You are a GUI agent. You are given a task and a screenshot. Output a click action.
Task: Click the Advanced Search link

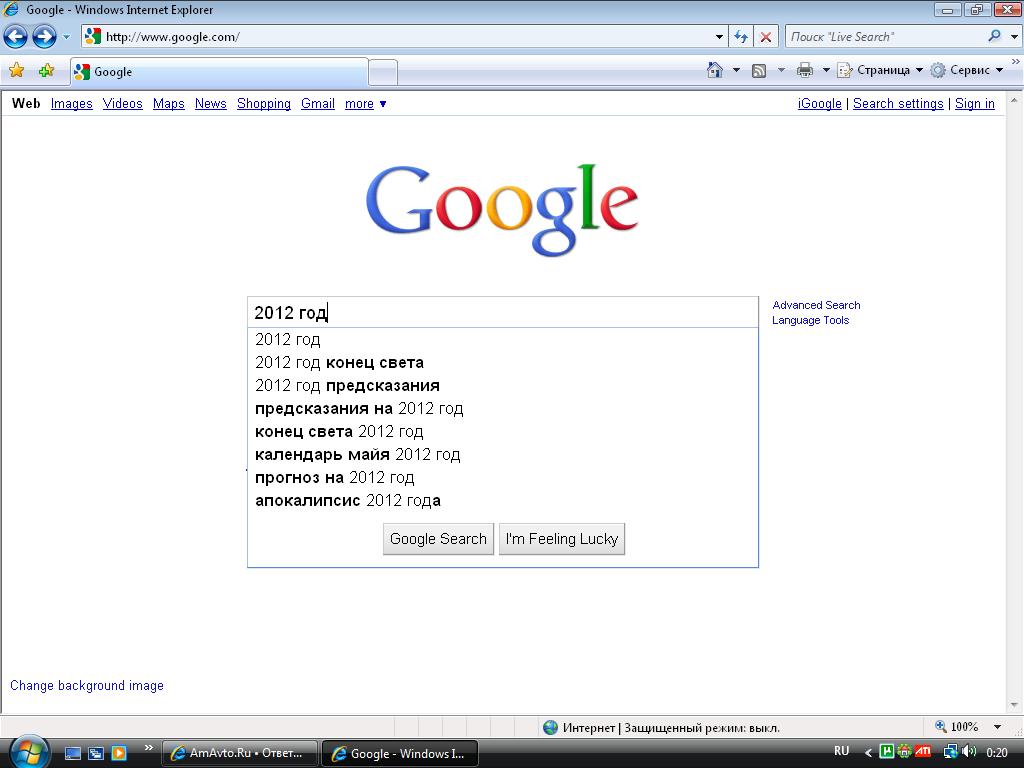click(x=816, y=305)
